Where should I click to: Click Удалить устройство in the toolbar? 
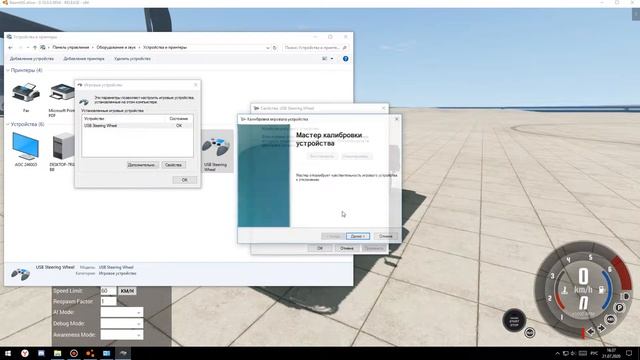[132, 59]
